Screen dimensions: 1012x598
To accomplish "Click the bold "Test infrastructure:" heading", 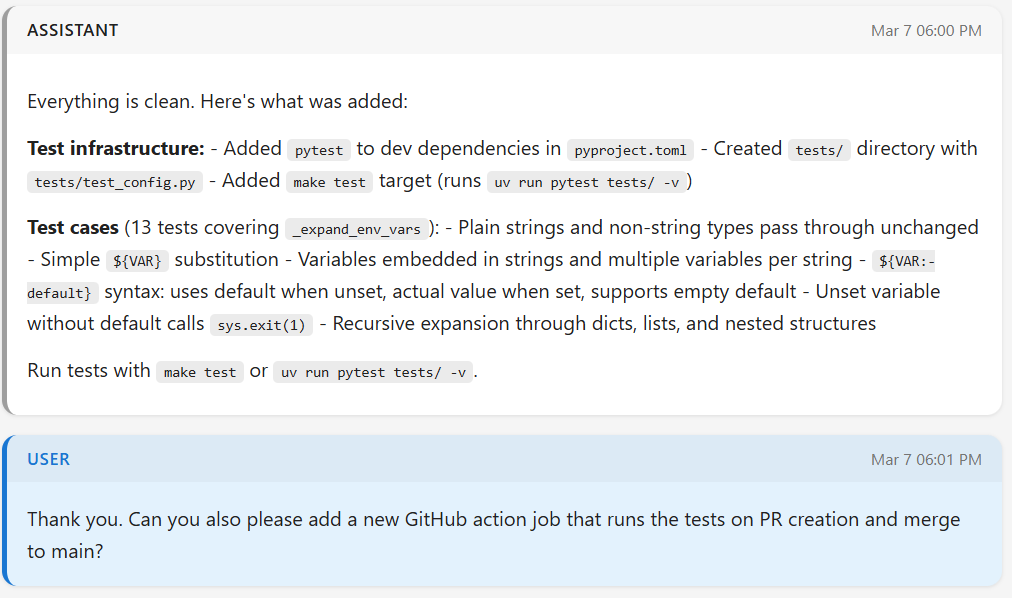I will point(116,149).
